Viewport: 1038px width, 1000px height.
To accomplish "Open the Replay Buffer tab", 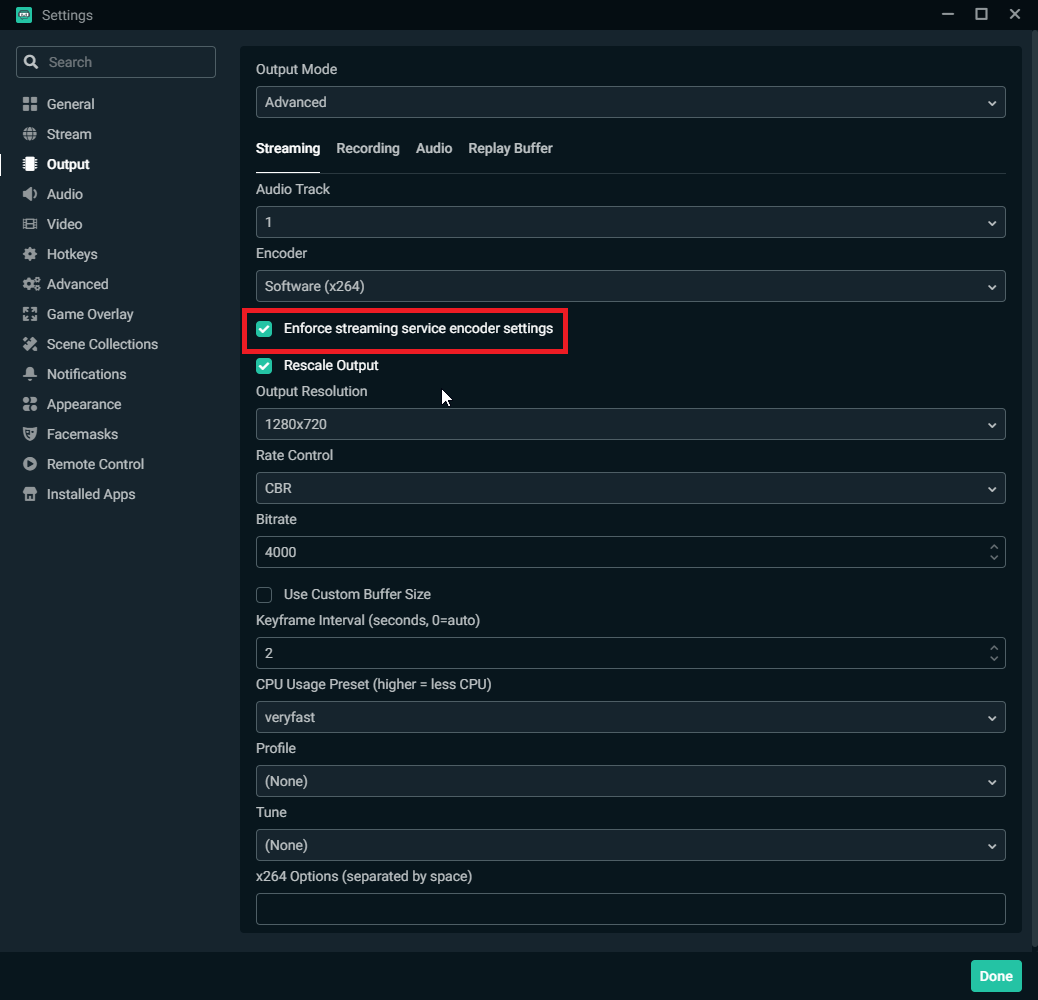I will (510, 148).
